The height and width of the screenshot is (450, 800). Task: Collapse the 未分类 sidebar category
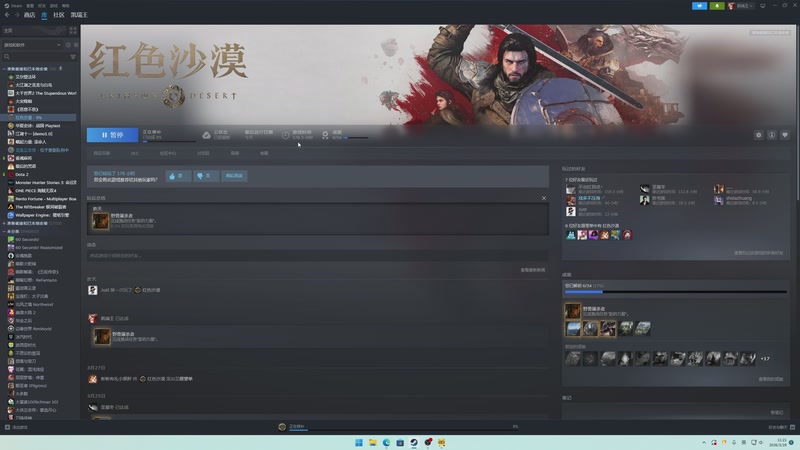[x=4, y=231]
